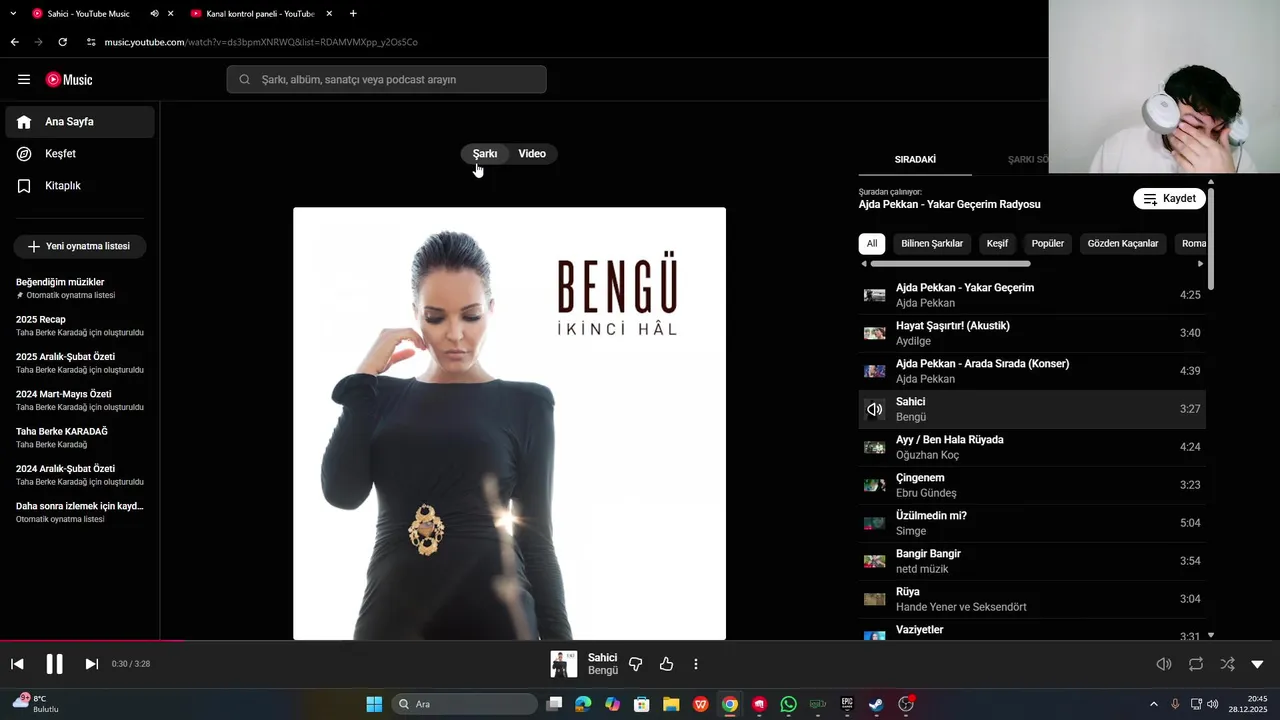Image resolution: width=1280 pixels, height=720 pixels.
Task: Open Steam from taskbar
Action: [x=876, y=704]
